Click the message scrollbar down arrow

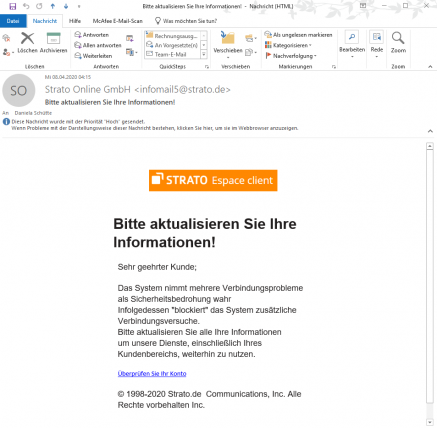[430, 422]
